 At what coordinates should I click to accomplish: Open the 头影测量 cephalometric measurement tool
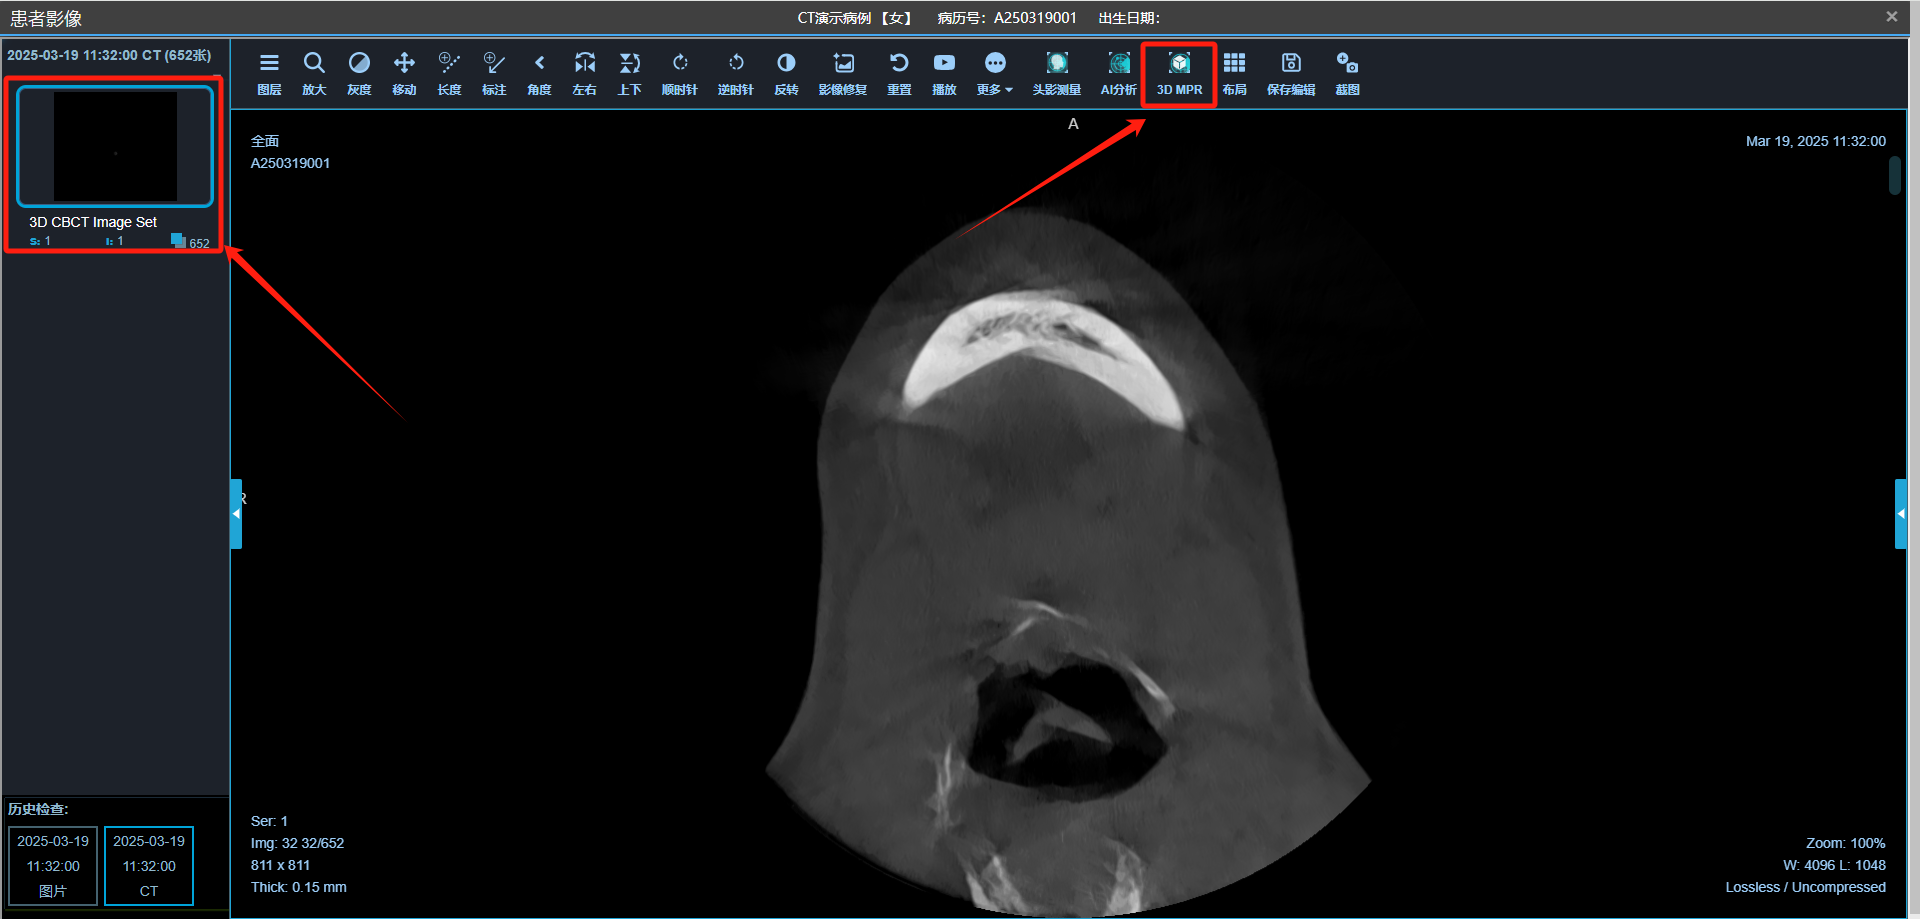1056,72
